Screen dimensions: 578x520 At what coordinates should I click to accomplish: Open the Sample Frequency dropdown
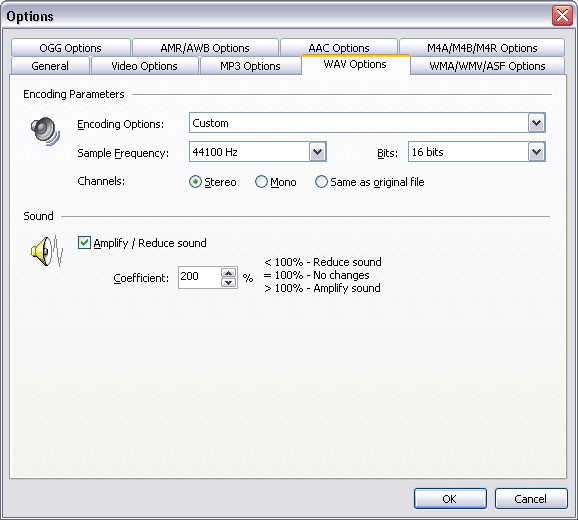317,152
